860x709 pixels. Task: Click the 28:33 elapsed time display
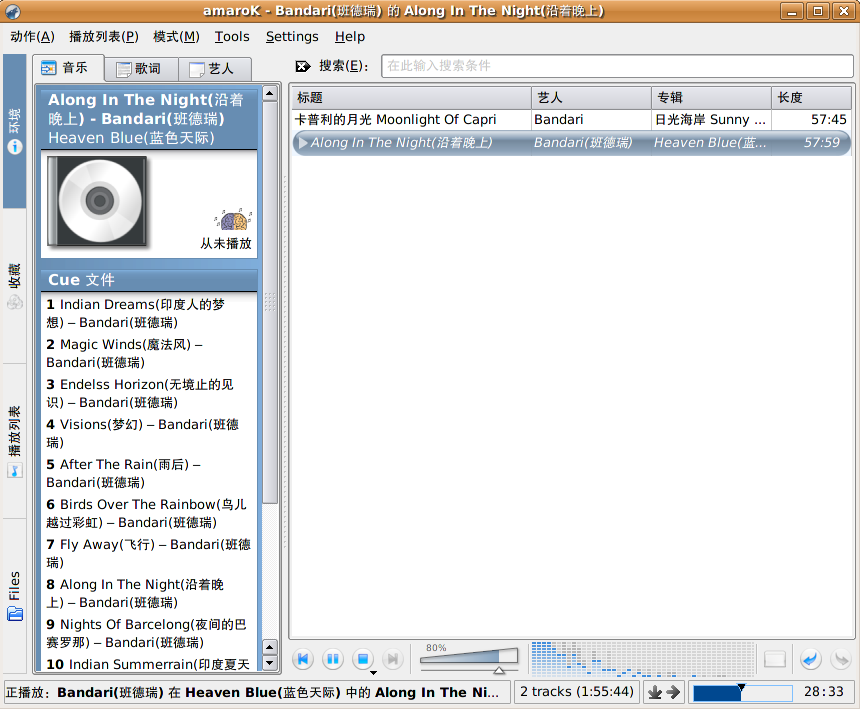point(824,692)
